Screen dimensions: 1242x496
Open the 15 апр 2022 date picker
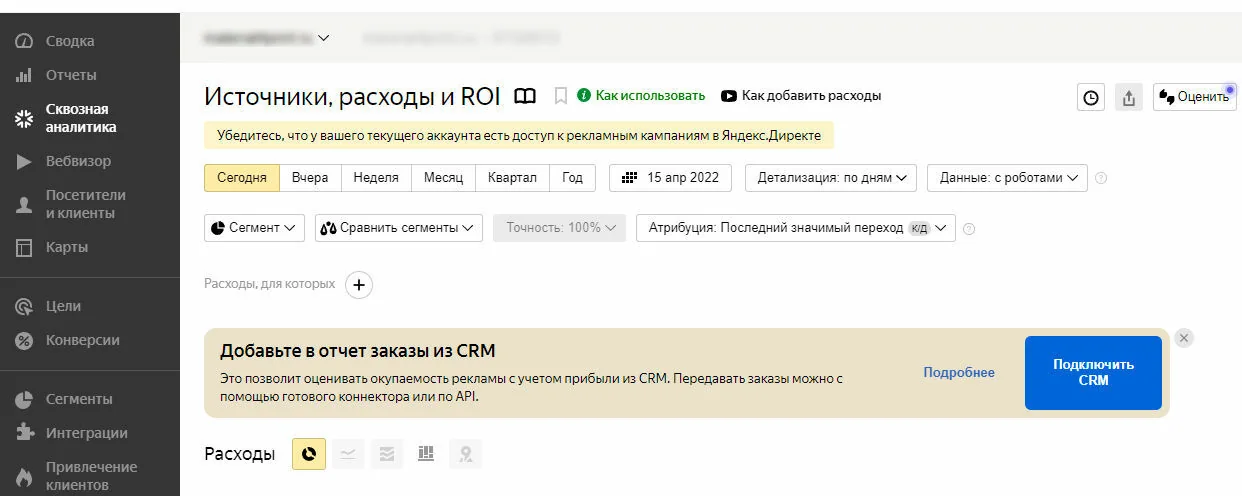tap(670, 178)
